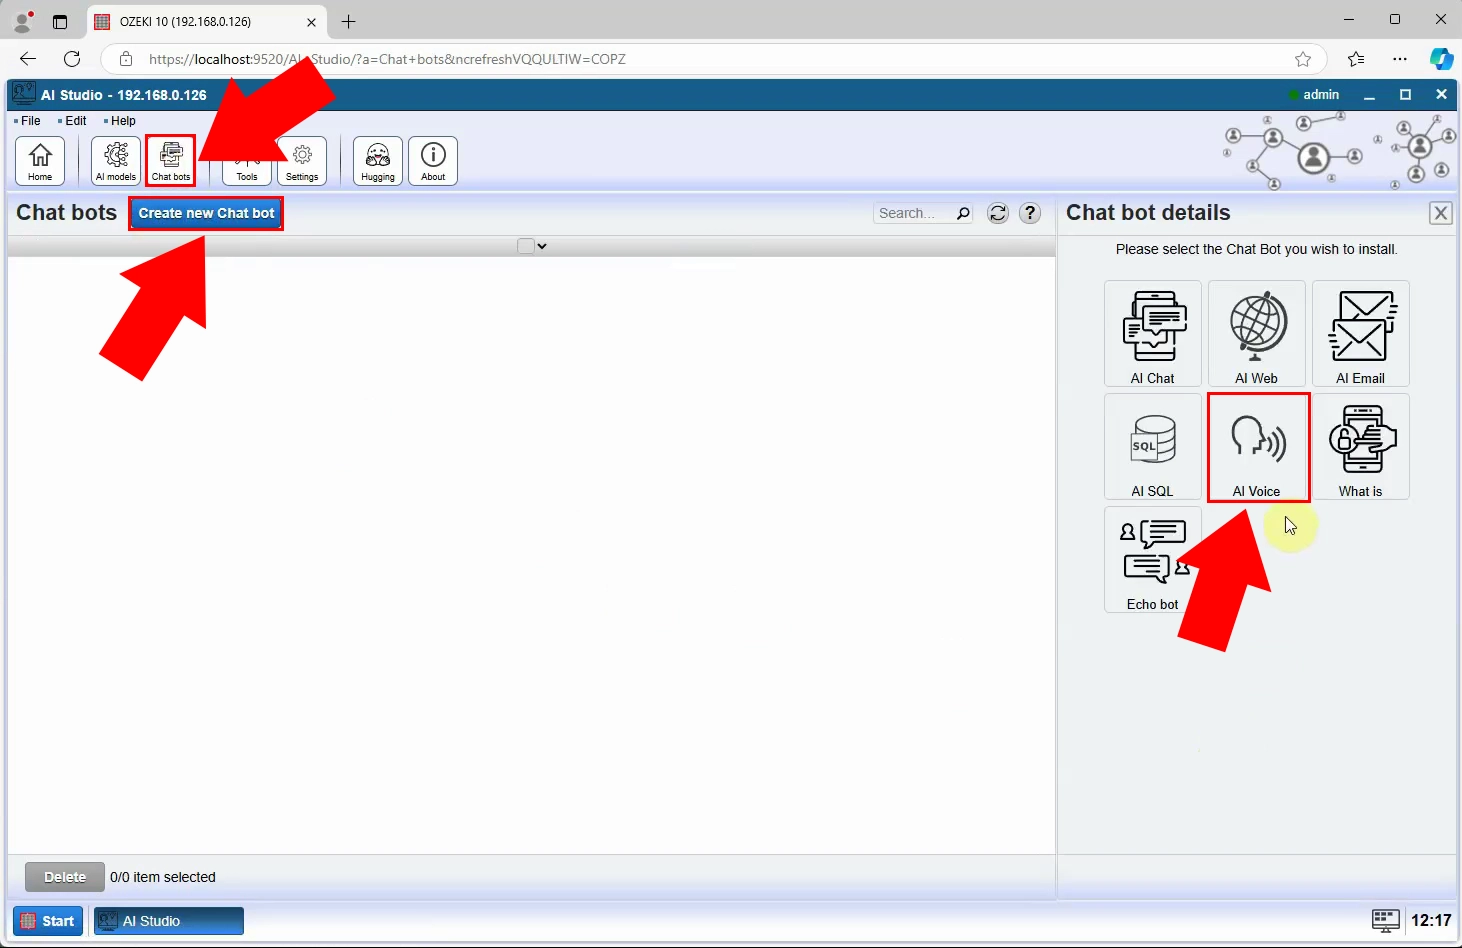Open the browser profile icon

pos(22,21)
